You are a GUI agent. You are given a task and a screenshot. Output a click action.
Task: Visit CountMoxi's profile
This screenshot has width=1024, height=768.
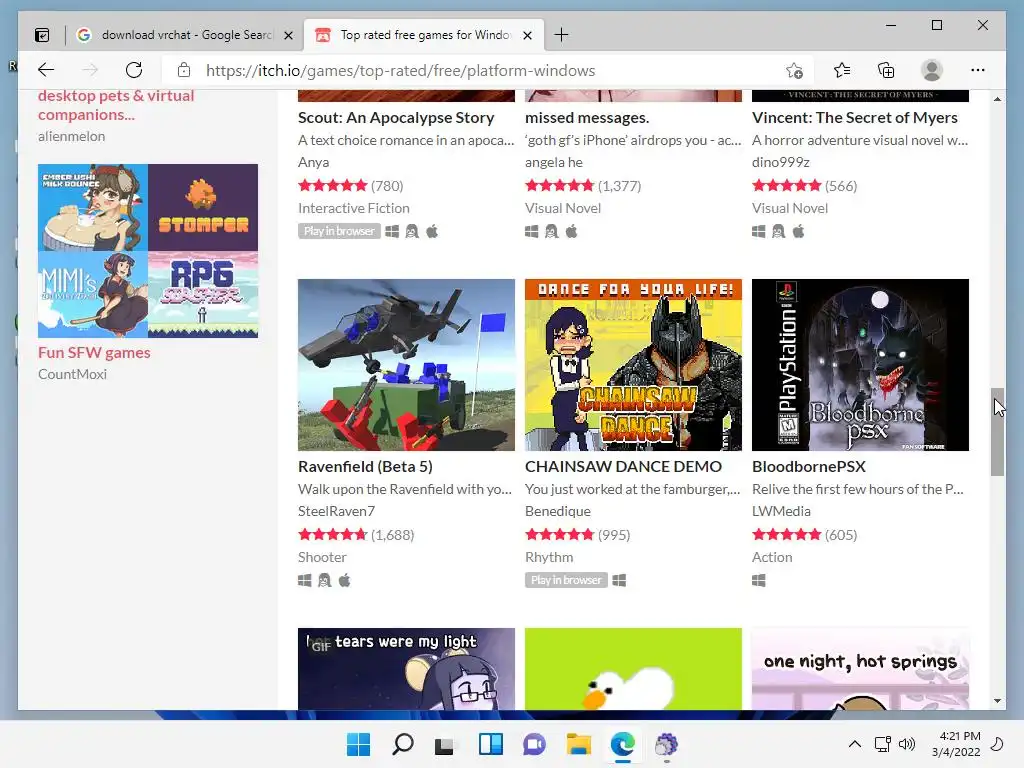coord(72,374)
